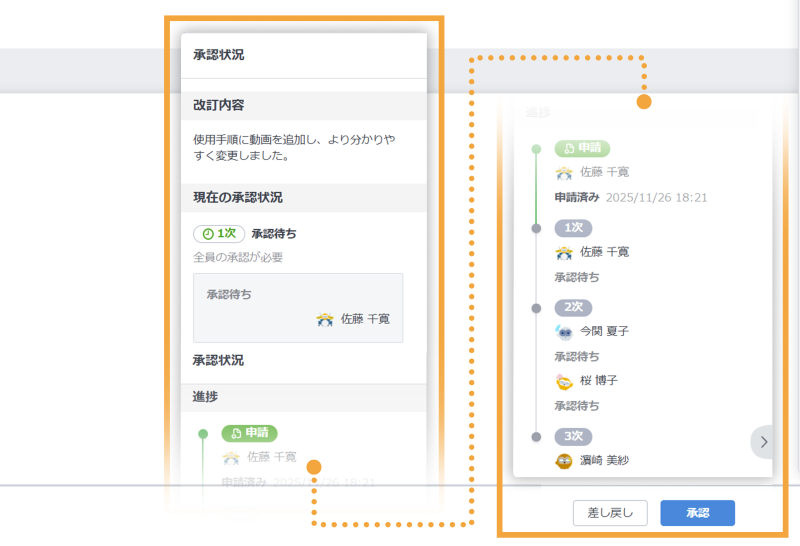Click 桜 博子 avatar icon
The height and width of the screenshot is (546, 800).
click(564, 381)
